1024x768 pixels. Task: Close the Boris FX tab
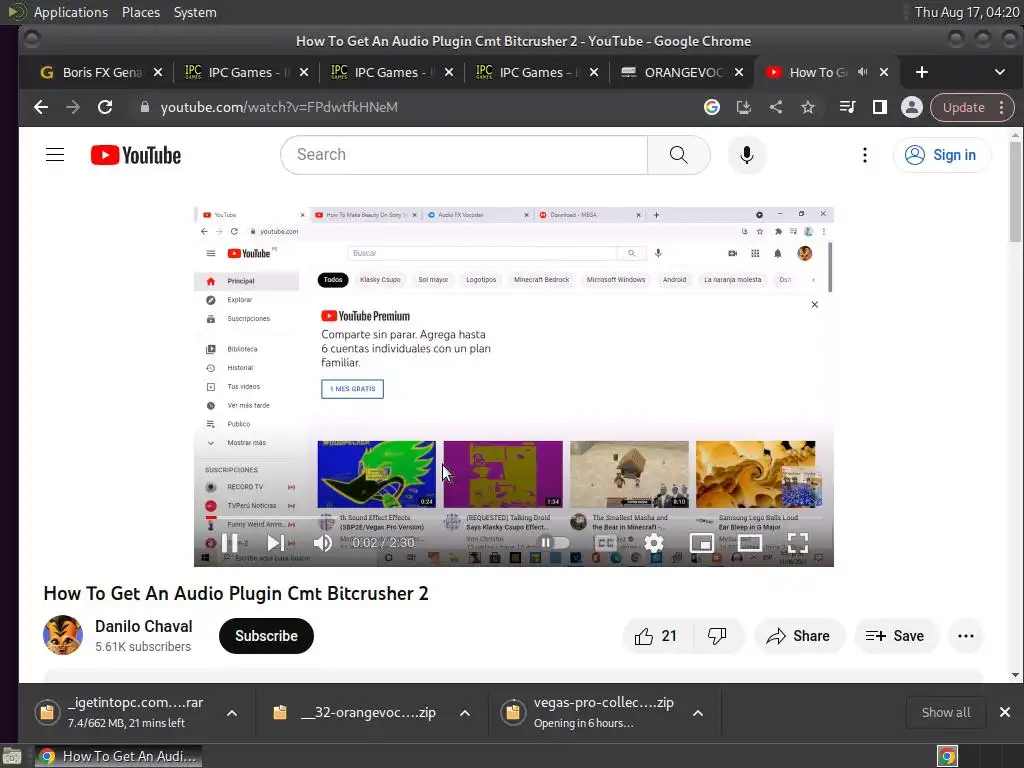[x=158, y=72]
